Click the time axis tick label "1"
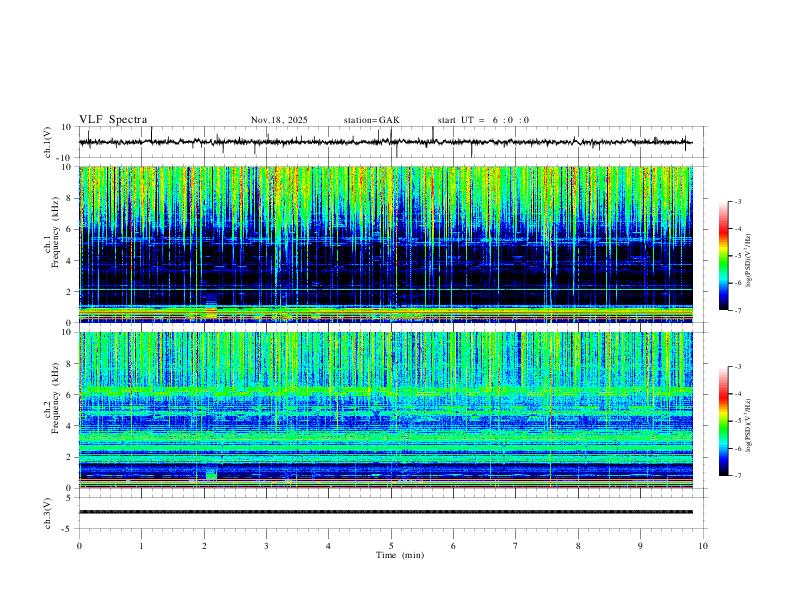This screenshot has height=612, width=792. coord(142,546)
